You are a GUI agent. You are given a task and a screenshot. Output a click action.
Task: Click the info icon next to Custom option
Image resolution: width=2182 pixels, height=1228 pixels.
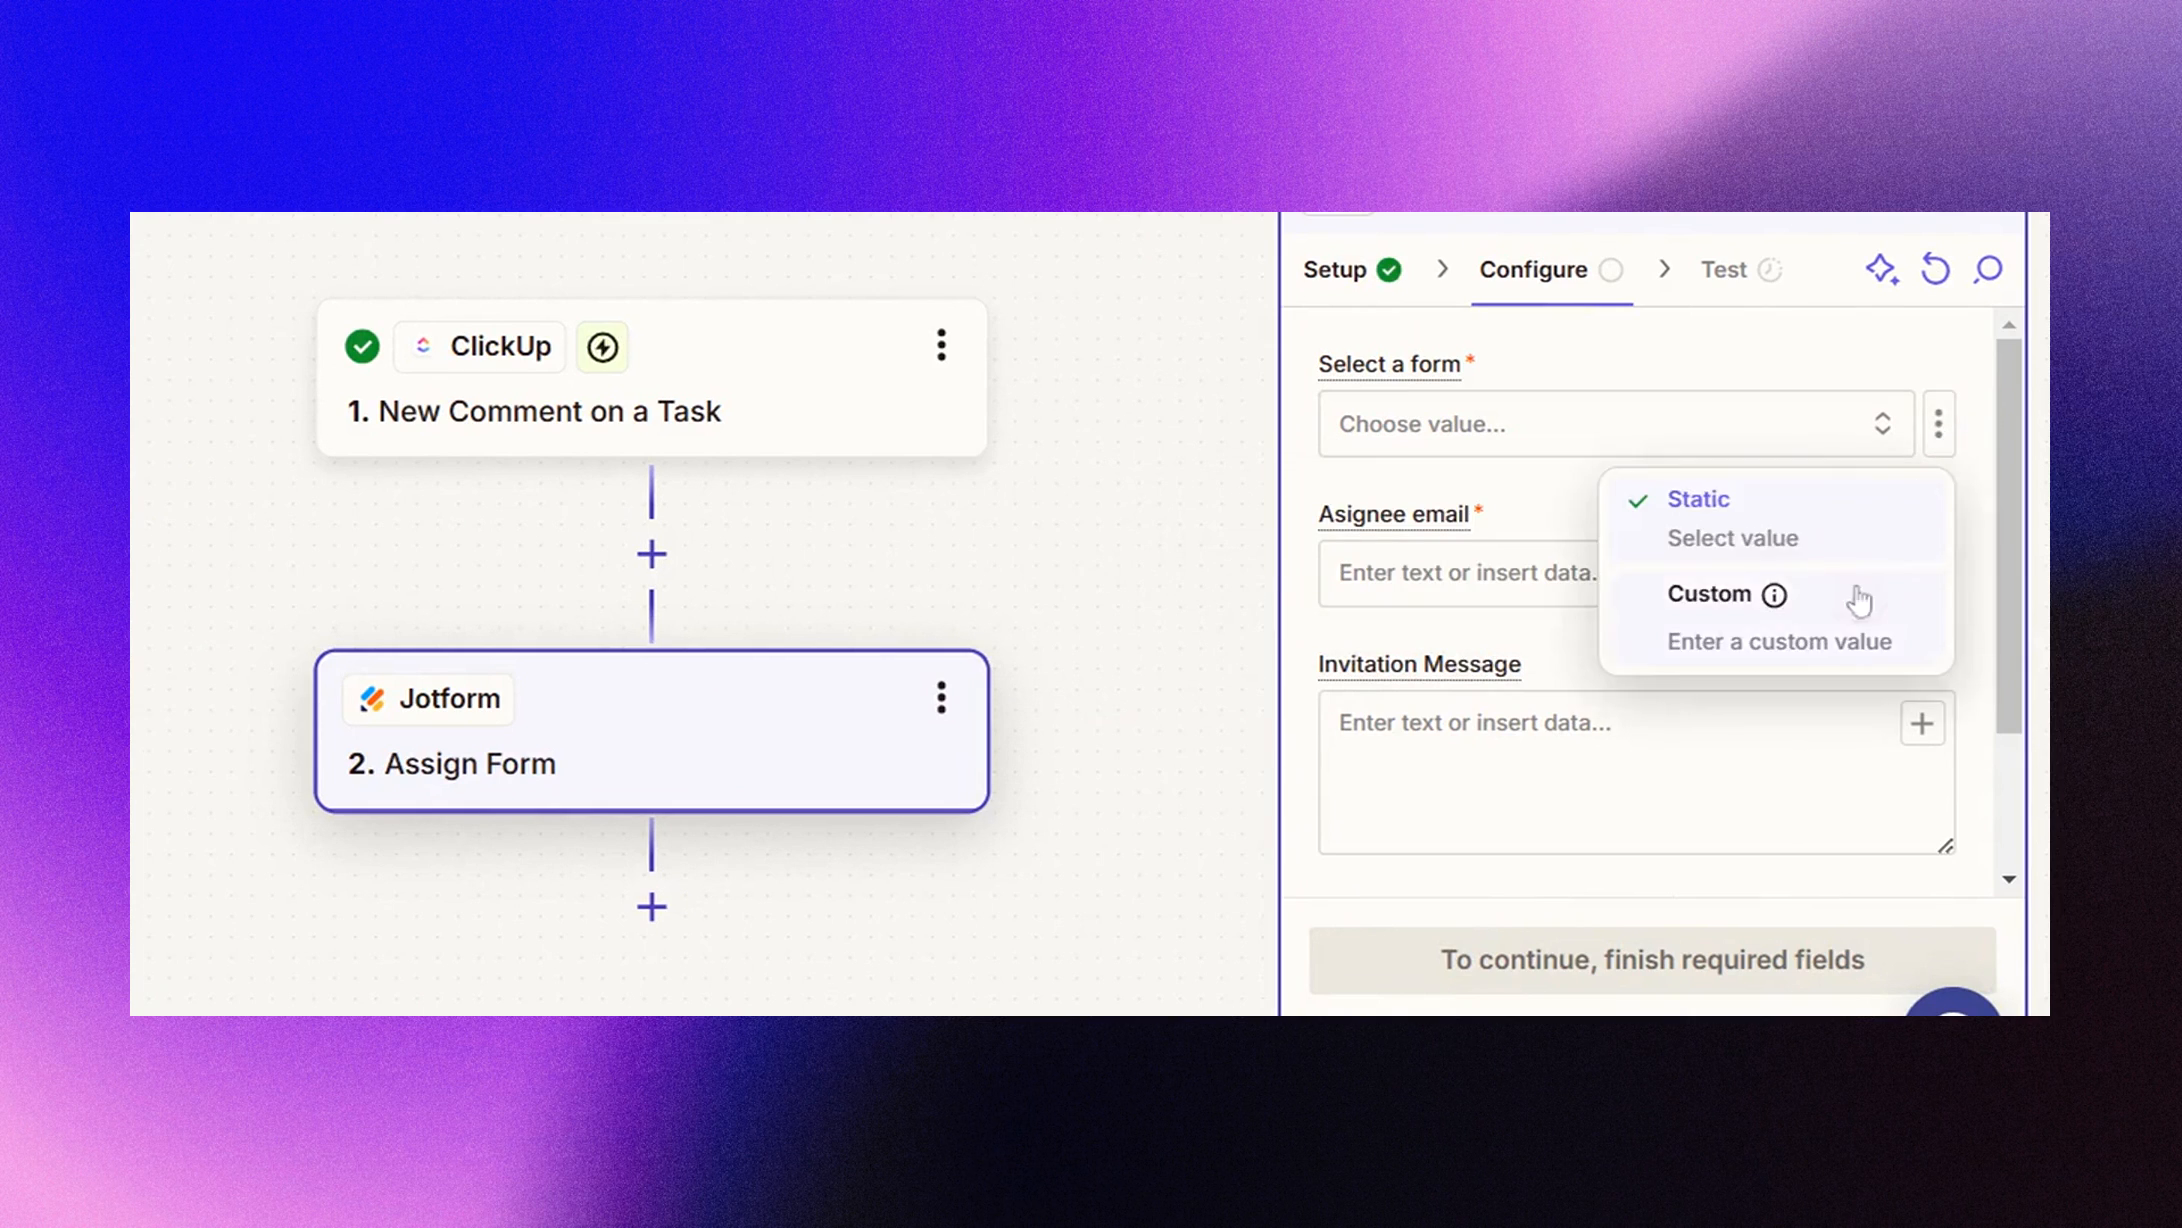pyautogui.click(x=1776, y=595)
